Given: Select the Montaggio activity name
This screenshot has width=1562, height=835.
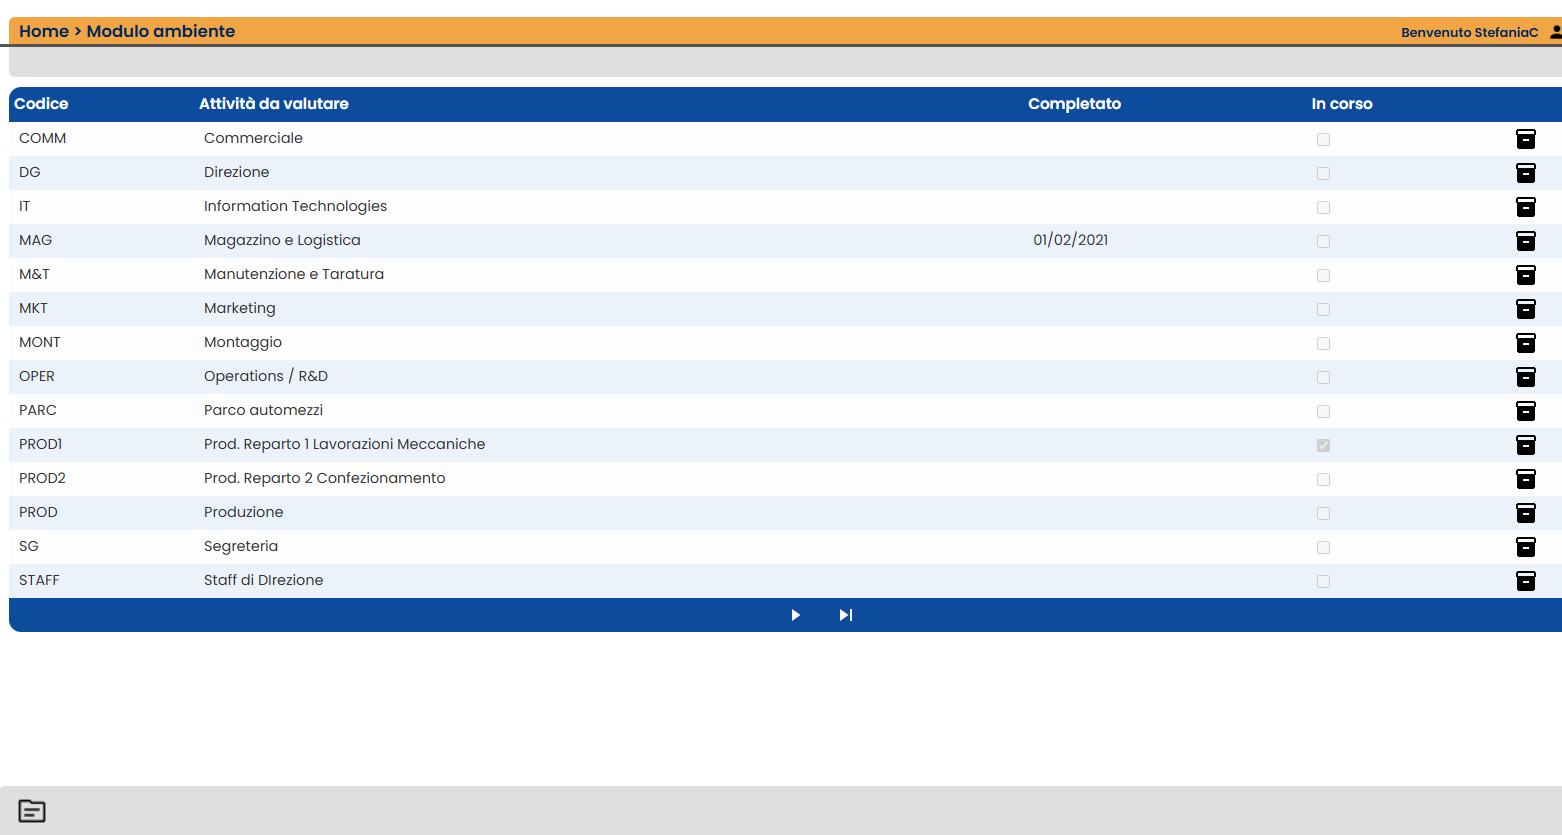Looking at the screenshot, I should (x=243, y=342).
